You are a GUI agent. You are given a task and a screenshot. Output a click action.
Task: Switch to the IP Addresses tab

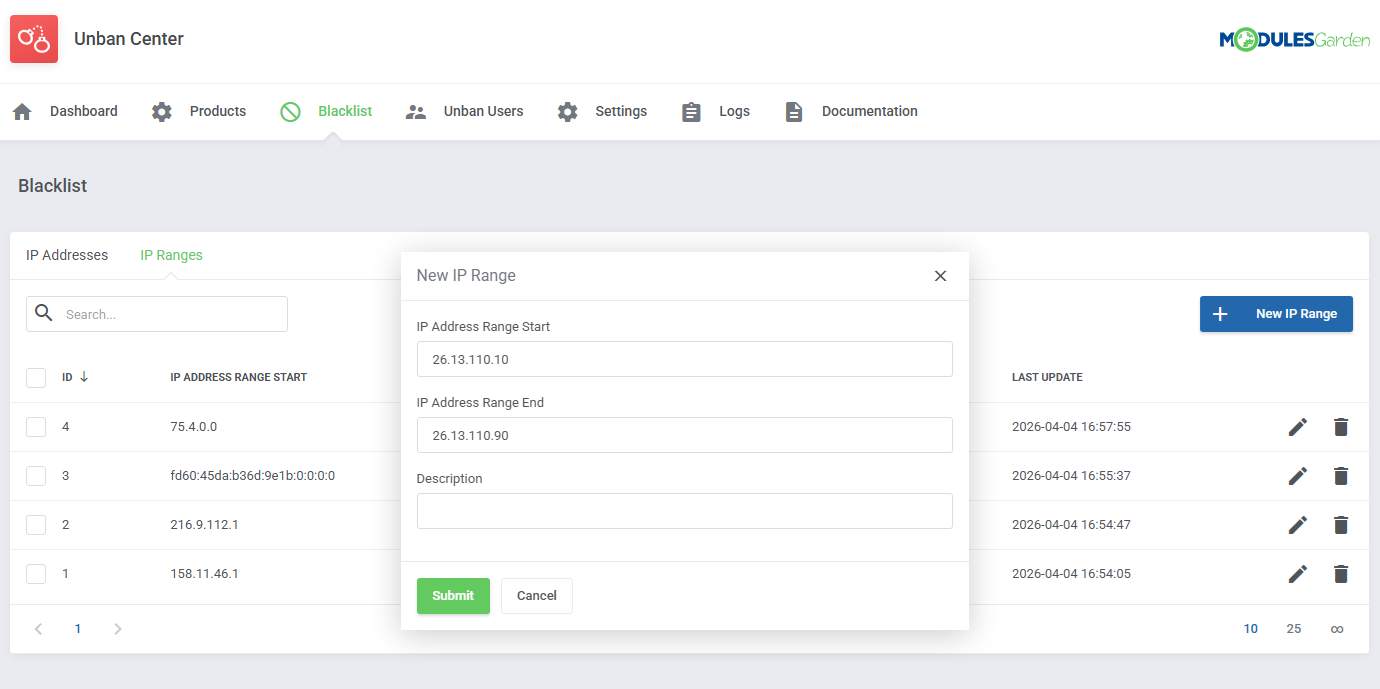coord(67,255)
